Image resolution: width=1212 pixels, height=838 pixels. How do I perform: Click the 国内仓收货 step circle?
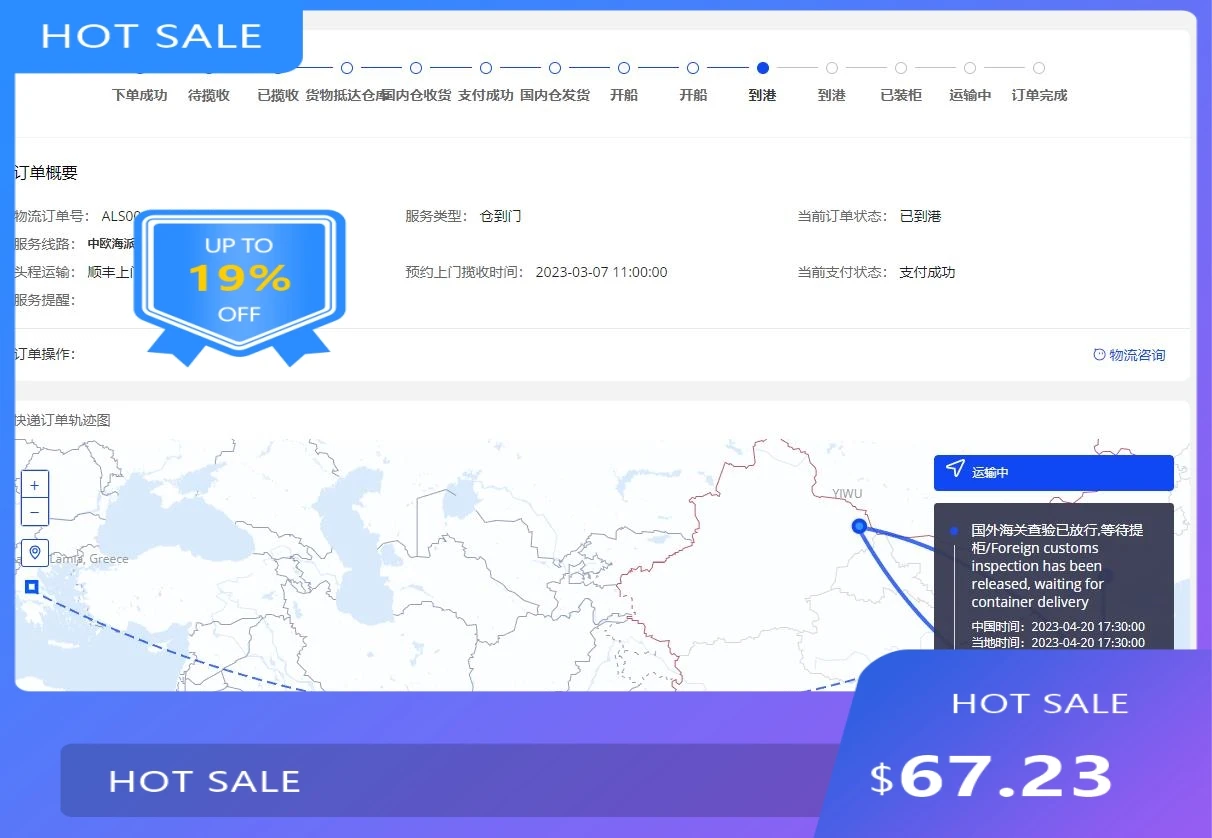(x=416, y=68)
